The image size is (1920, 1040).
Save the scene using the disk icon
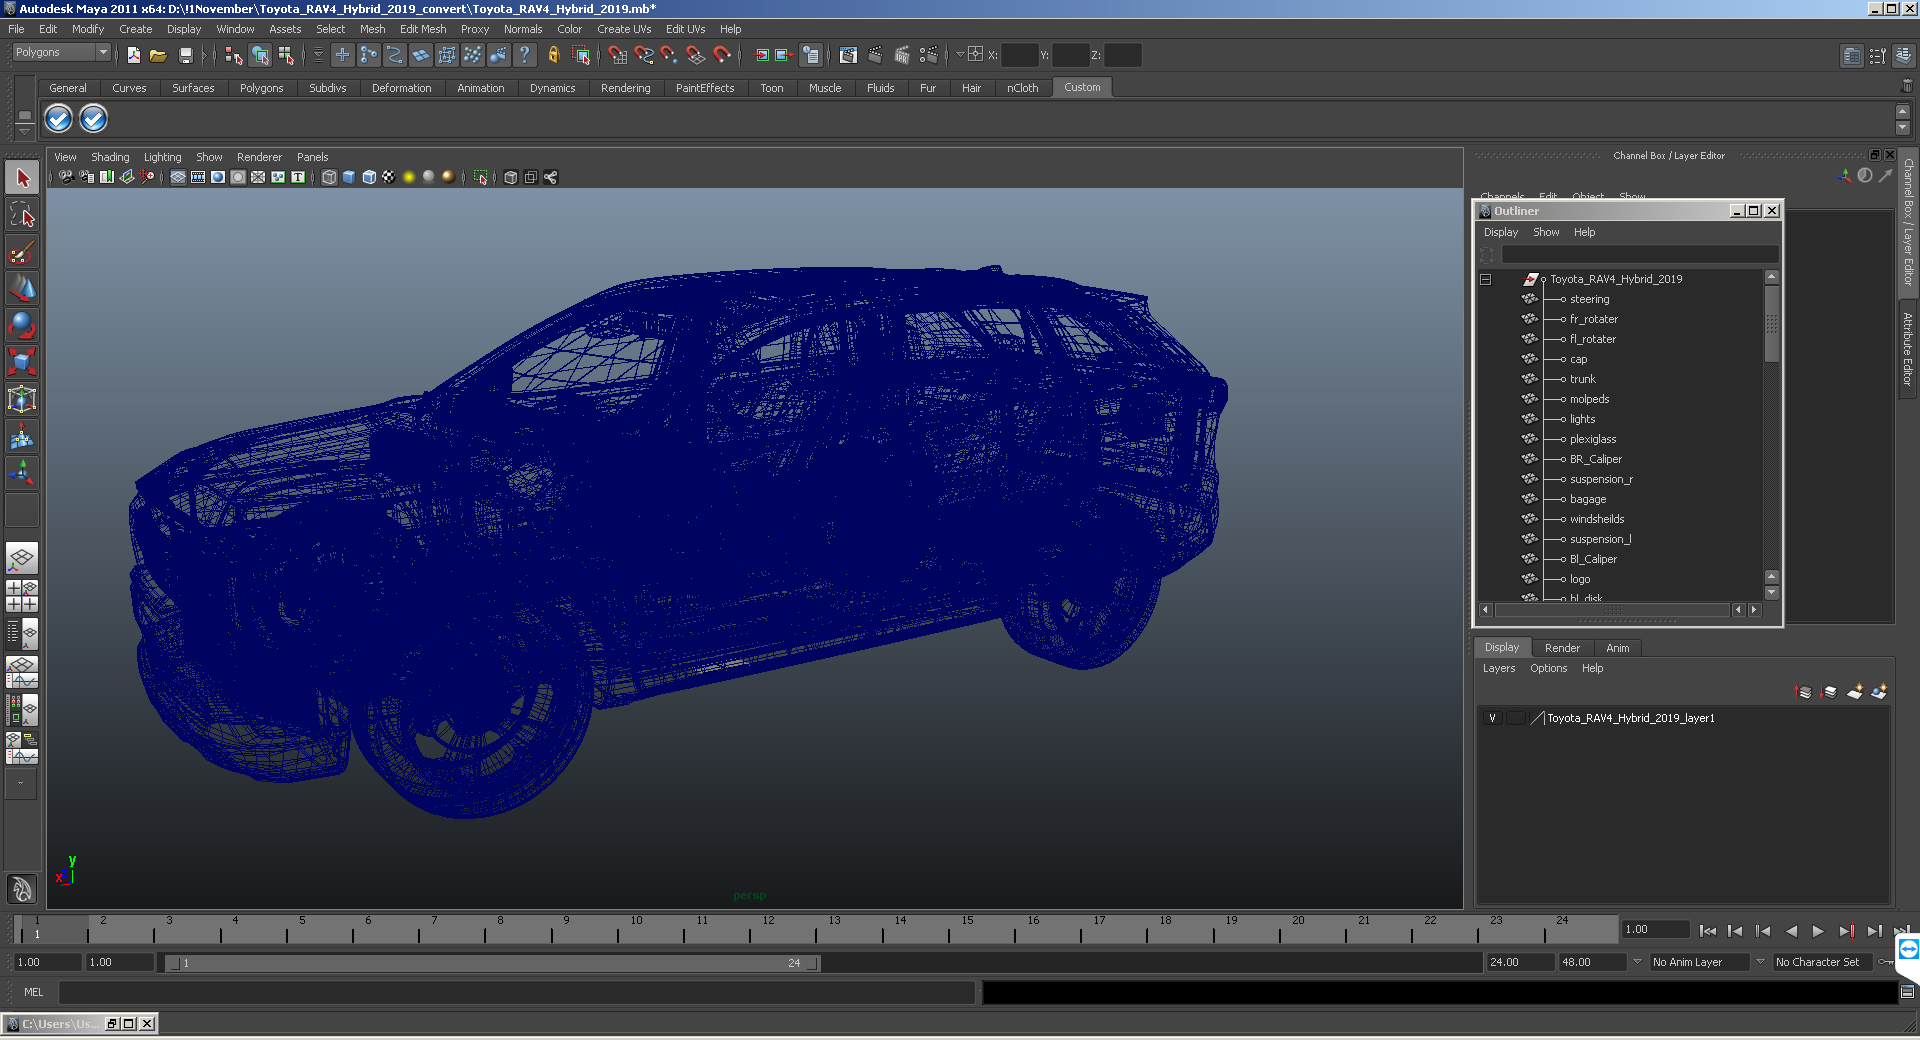tap(185, 55)
